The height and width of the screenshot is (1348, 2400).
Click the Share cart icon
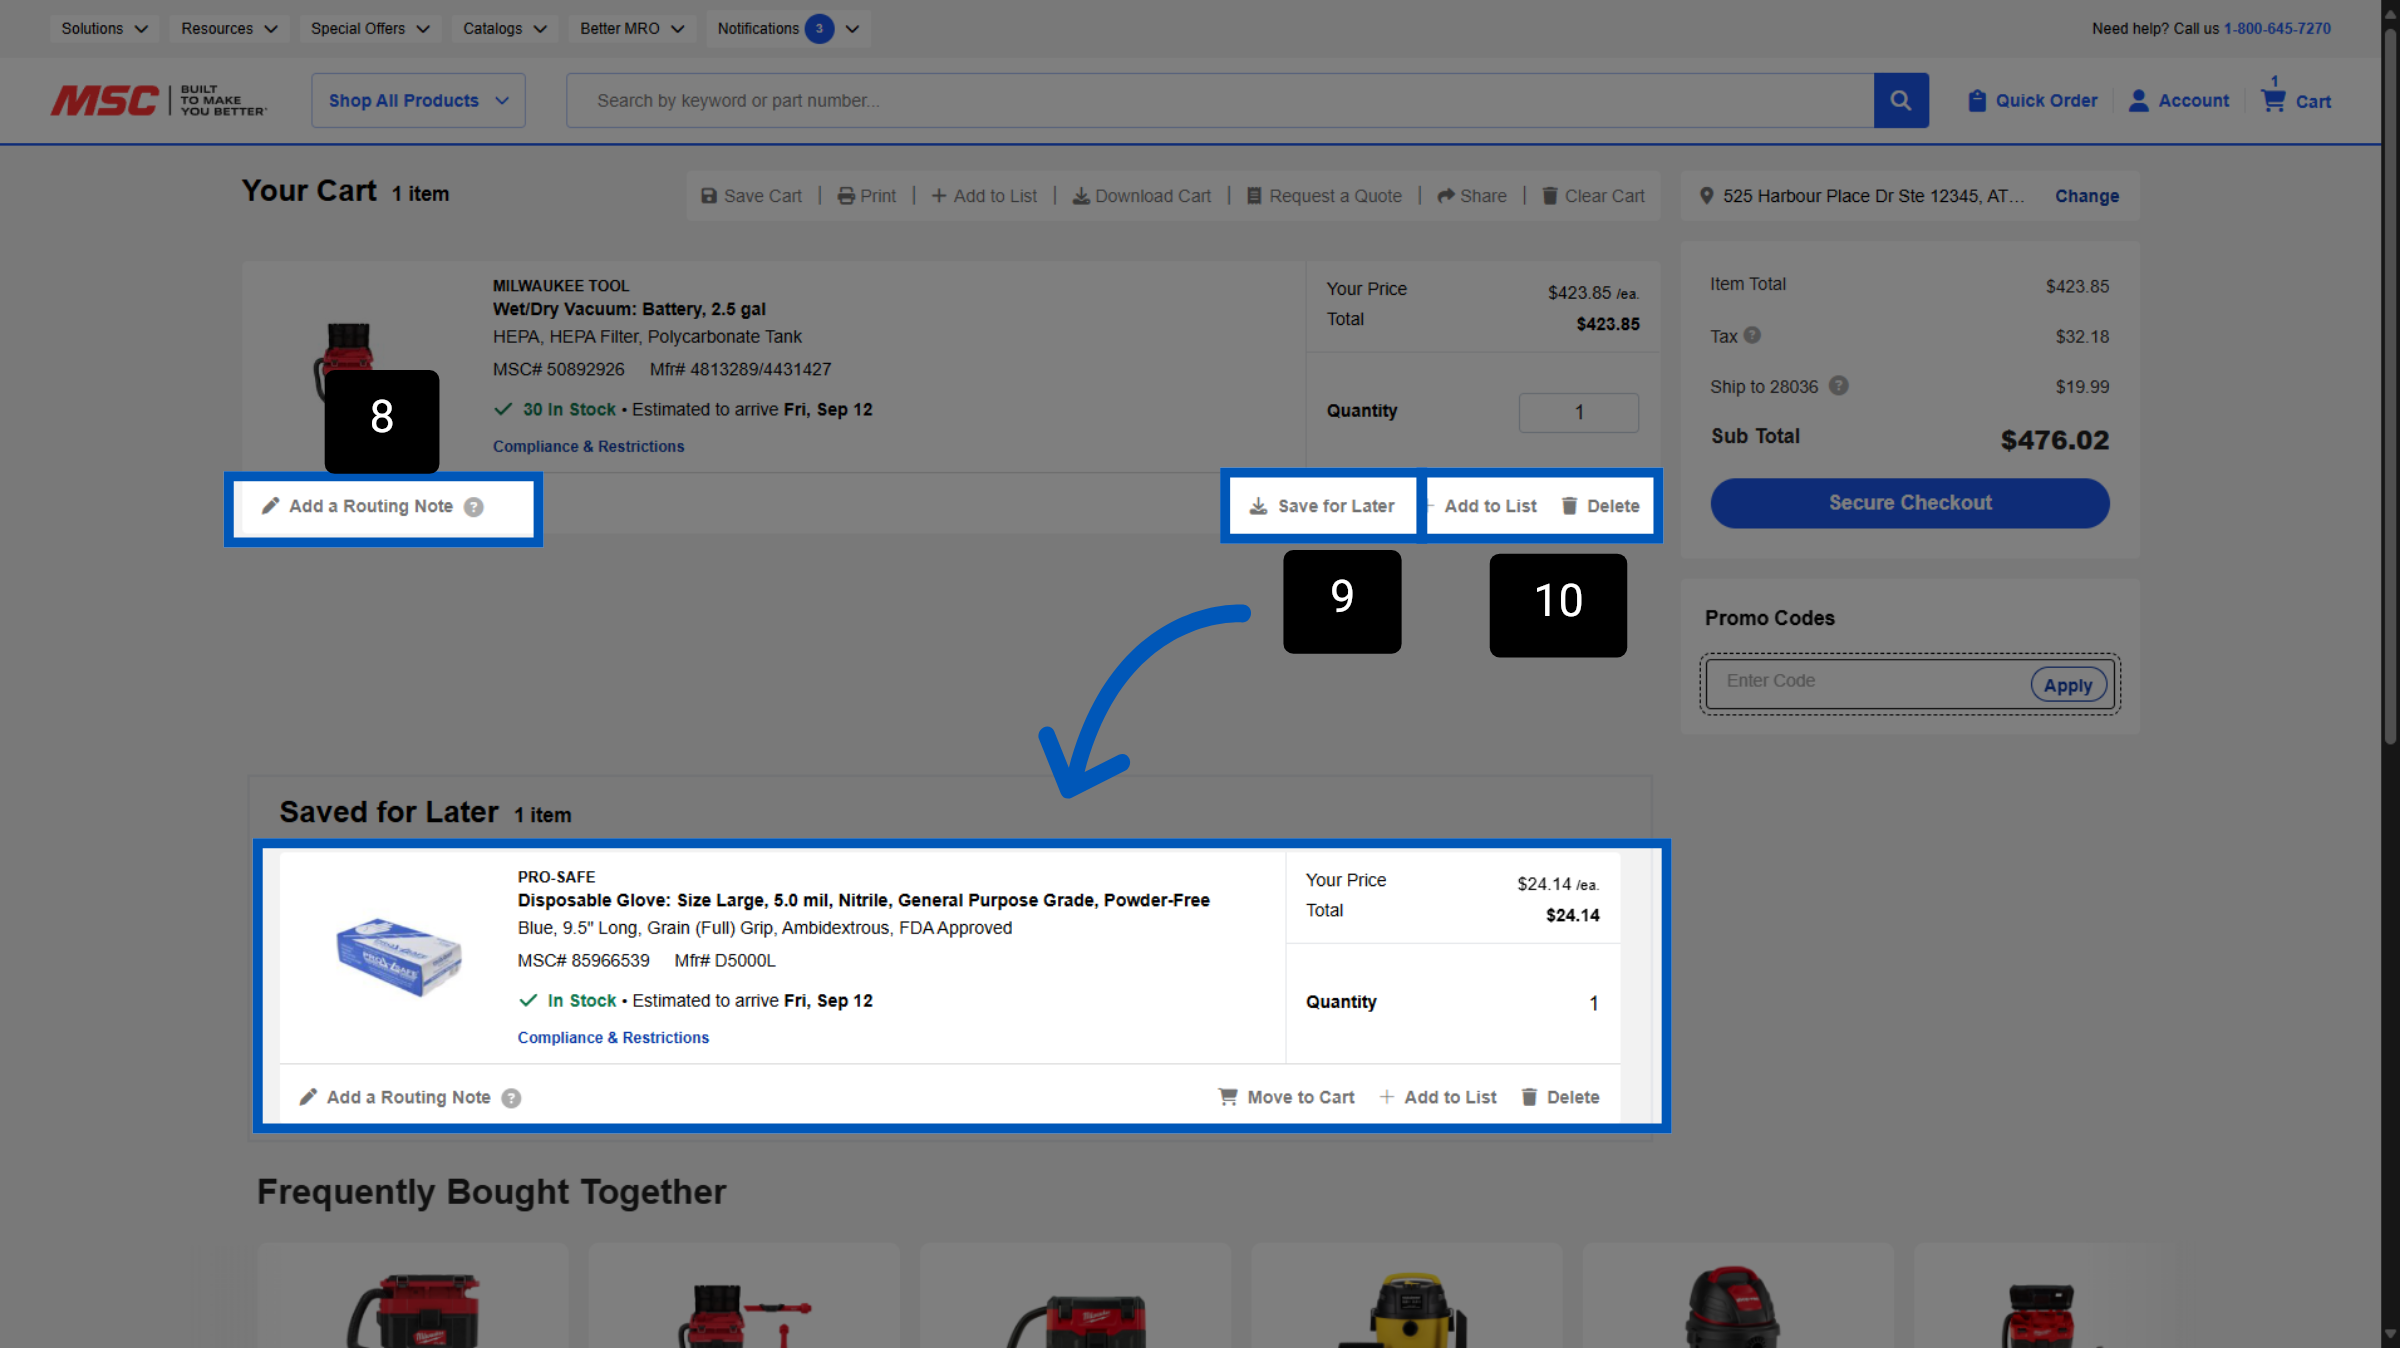(x=1446, y=196)
